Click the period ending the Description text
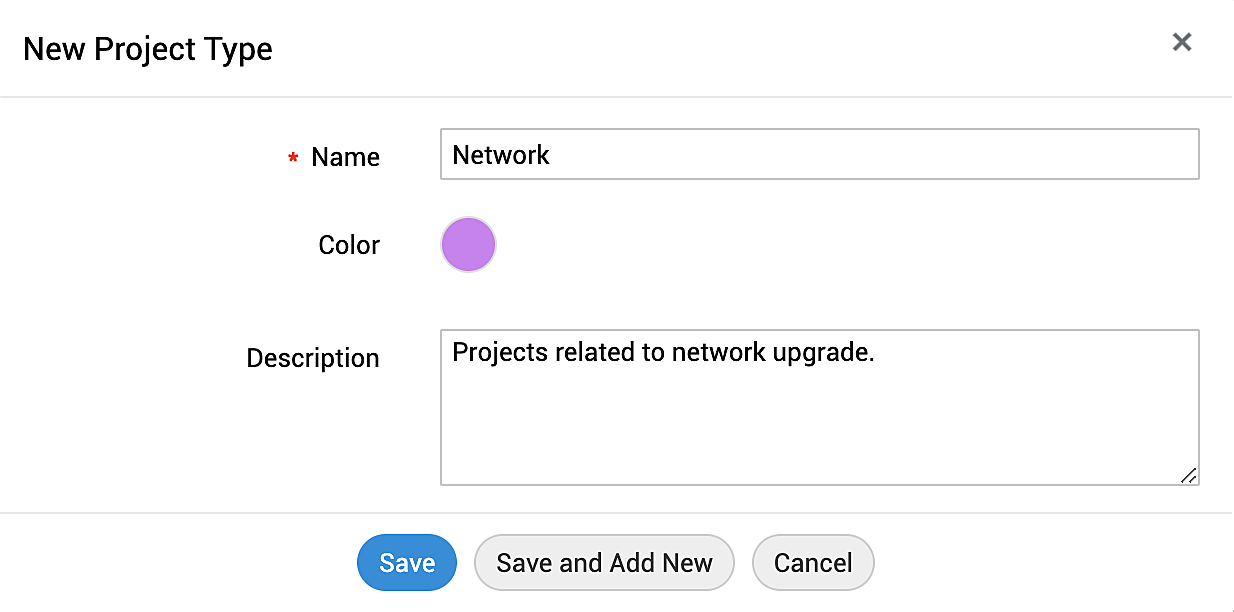Screen dimensions: 1234x612 tap(872, 357)
